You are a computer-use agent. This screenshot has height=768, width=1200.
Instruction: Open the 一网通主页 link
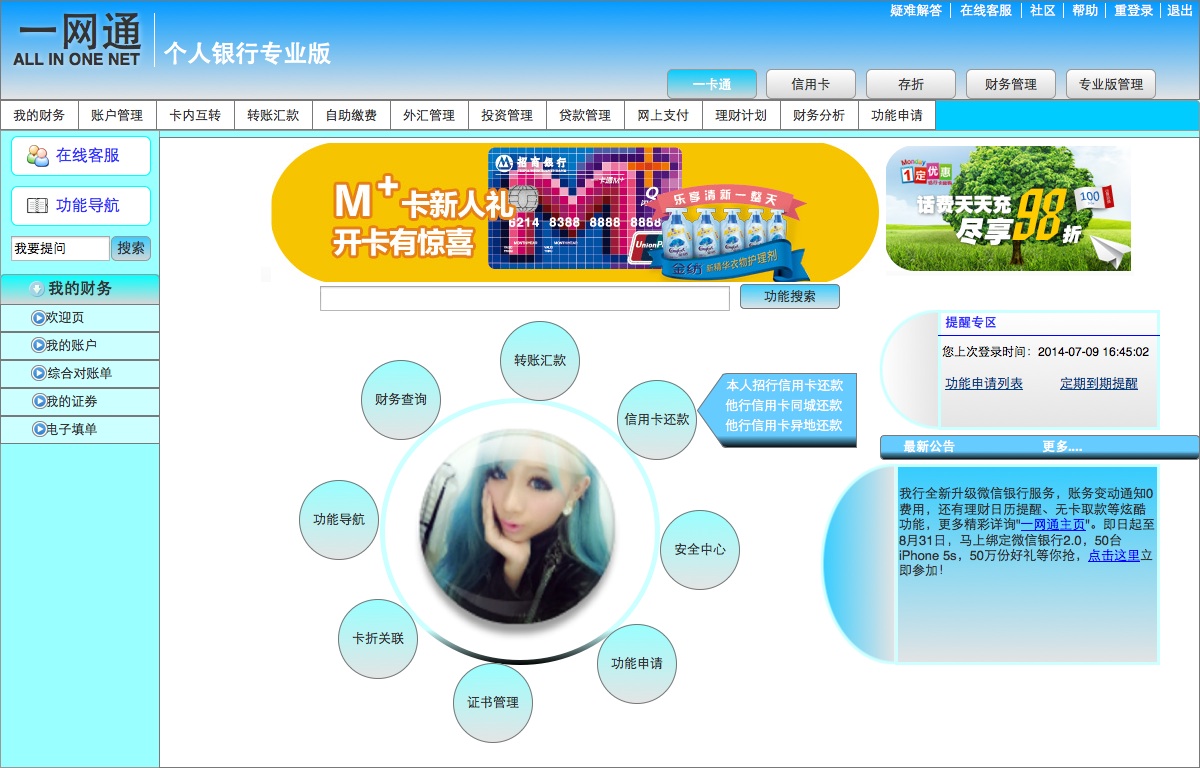point(1053,524)
